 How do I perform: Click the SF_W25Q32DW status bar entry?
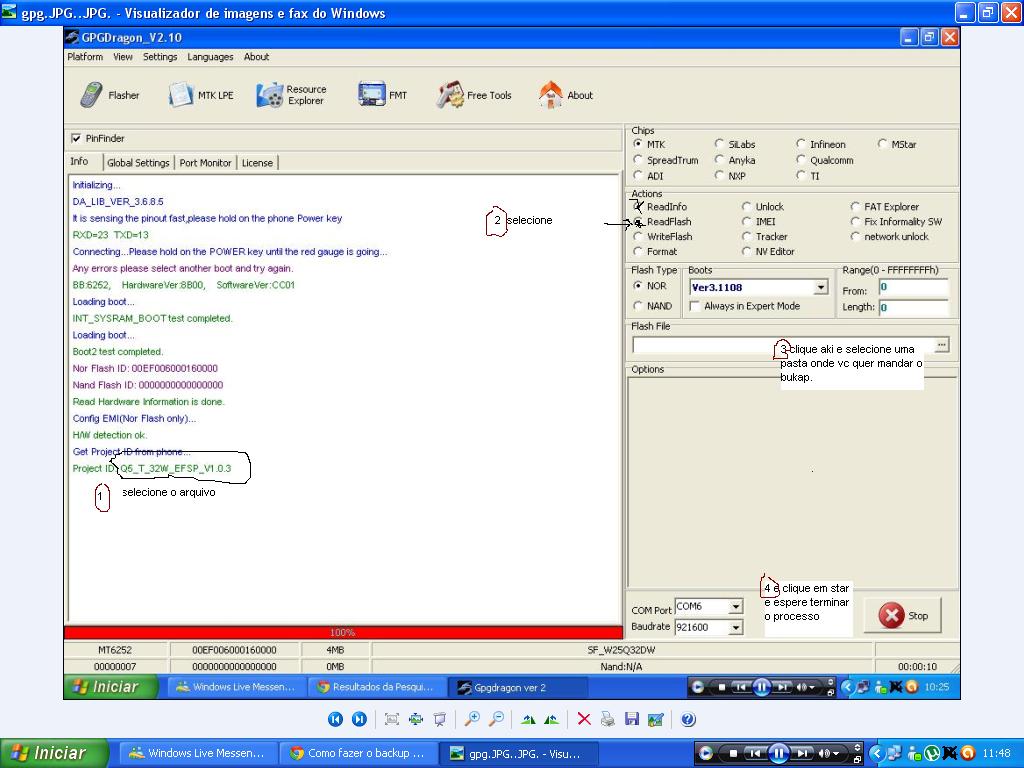pyautogui.click(x=621, y=650)
